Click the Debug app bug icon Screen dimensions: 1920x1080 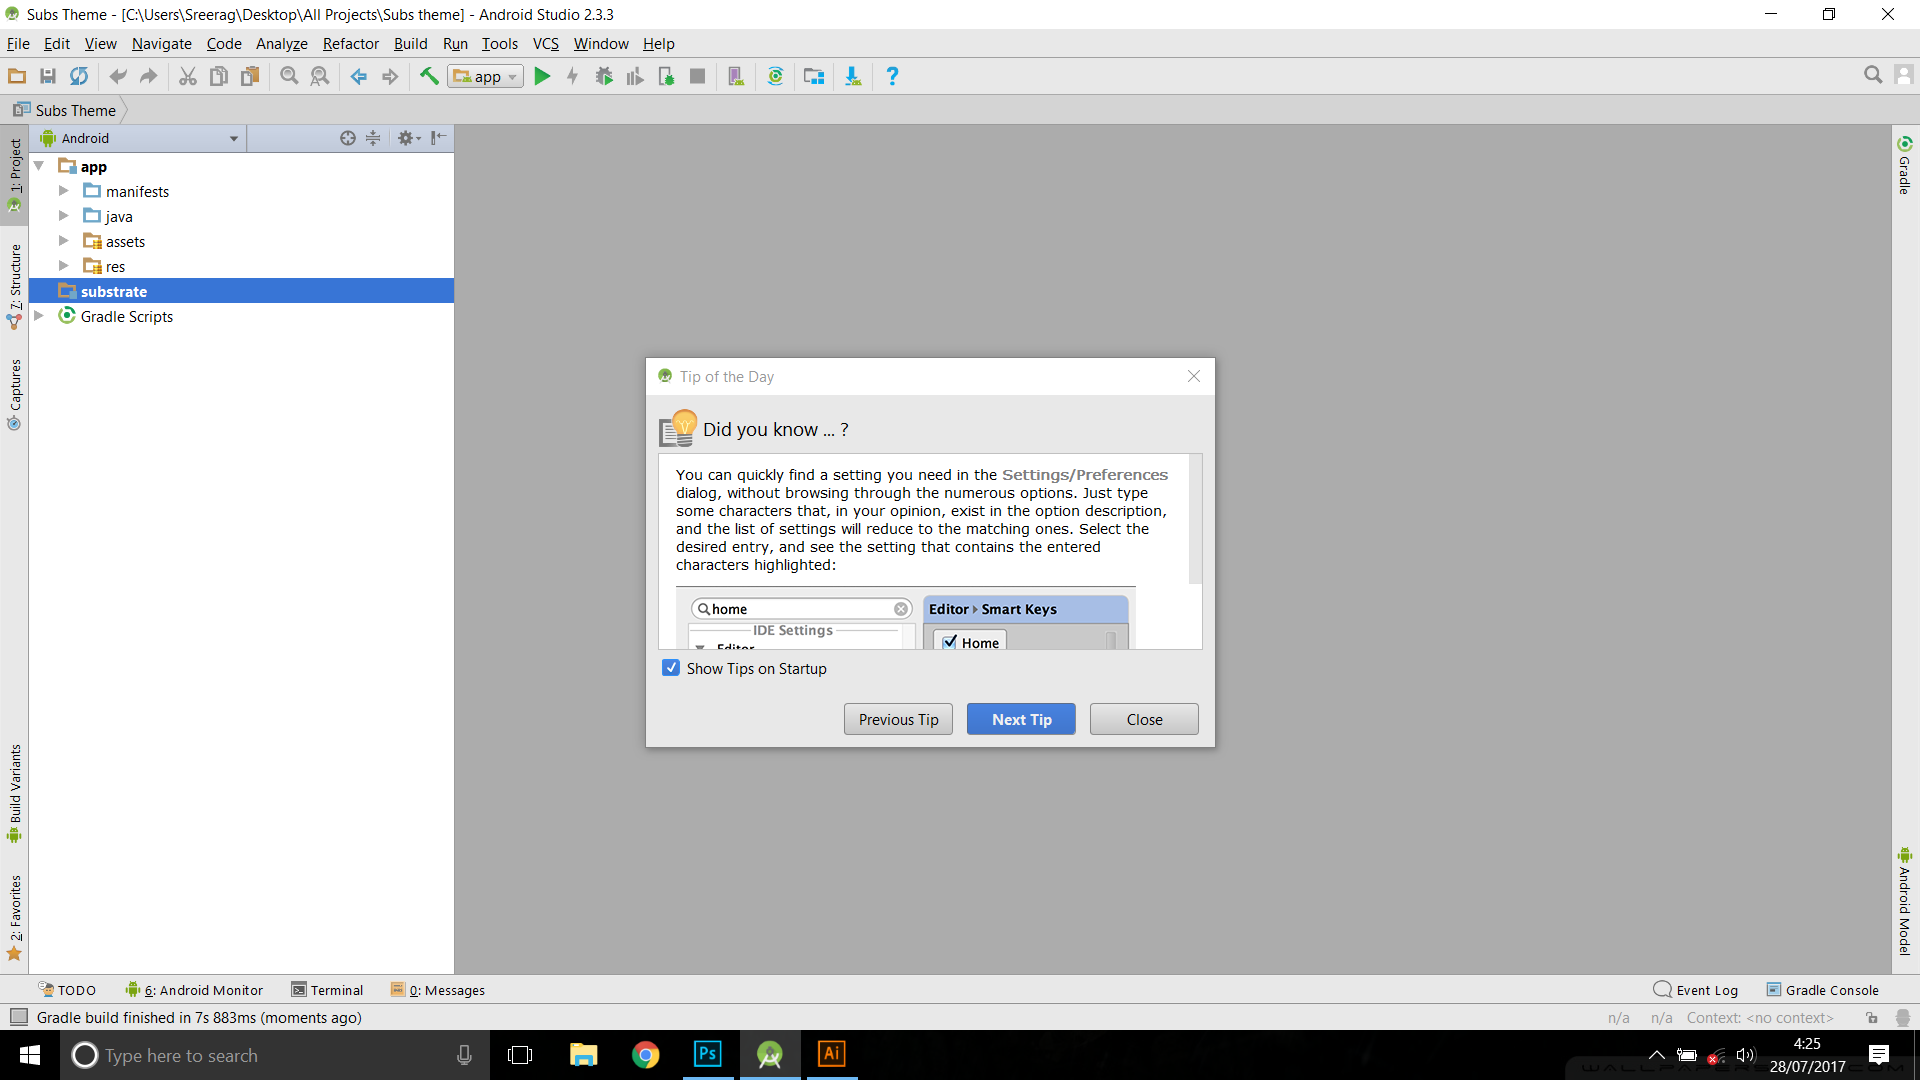[x=604, y=76]
